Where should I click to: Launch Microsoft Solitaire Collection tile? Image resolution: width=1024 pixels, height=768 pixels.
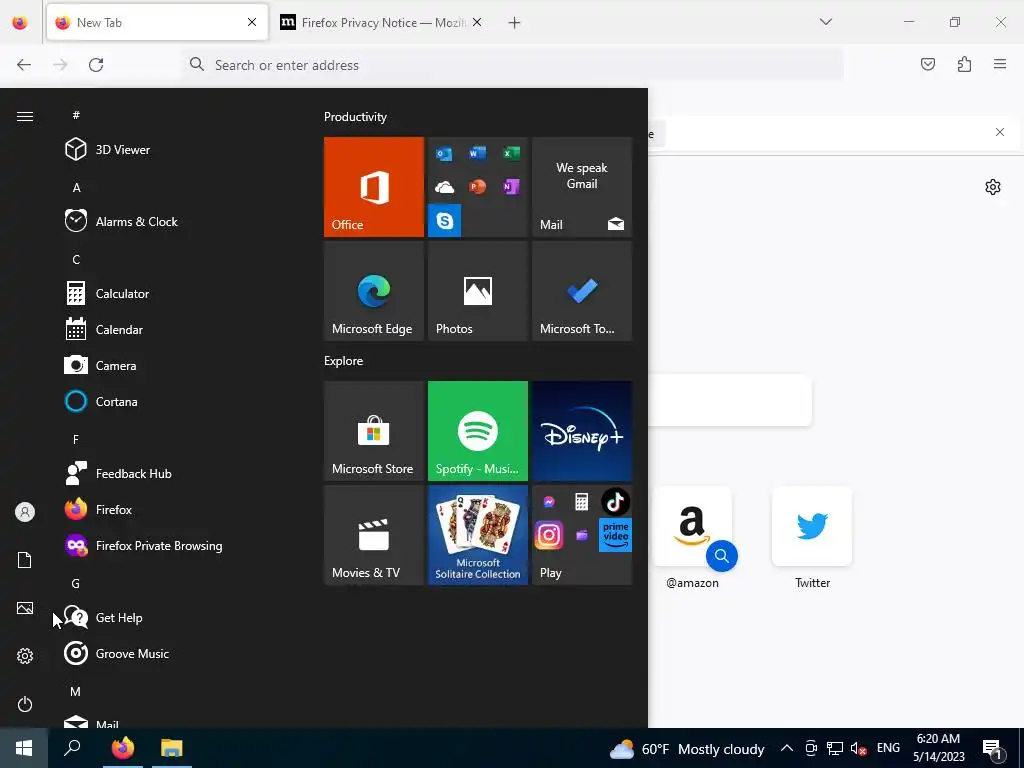click(477, 535)
